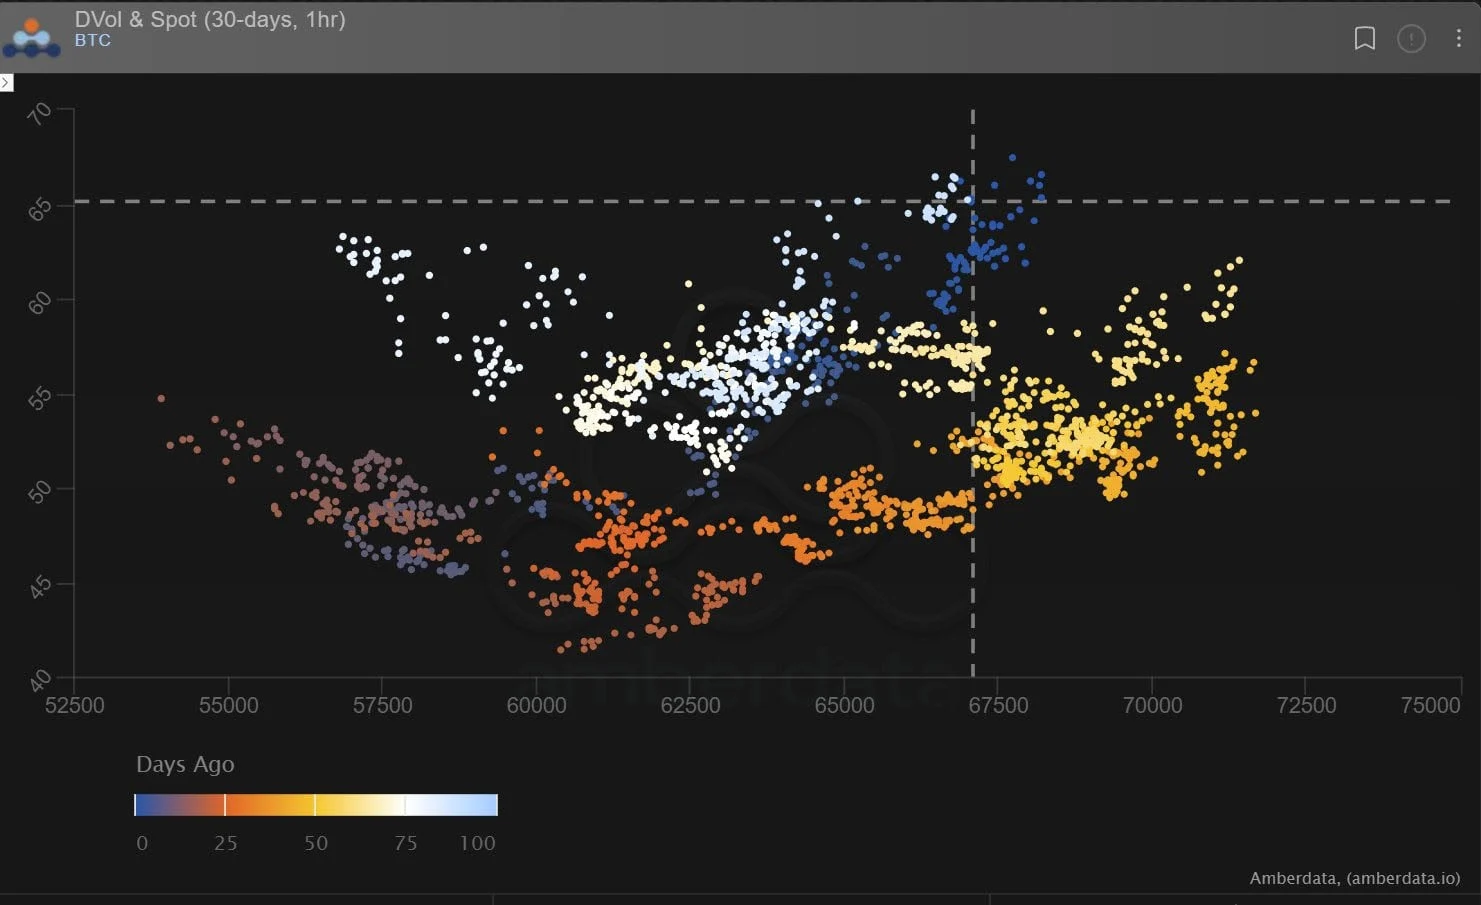The image size is (1481, 905).
Task: Expand the collapsed side panel arrow
Action: [x=6, y=82]
